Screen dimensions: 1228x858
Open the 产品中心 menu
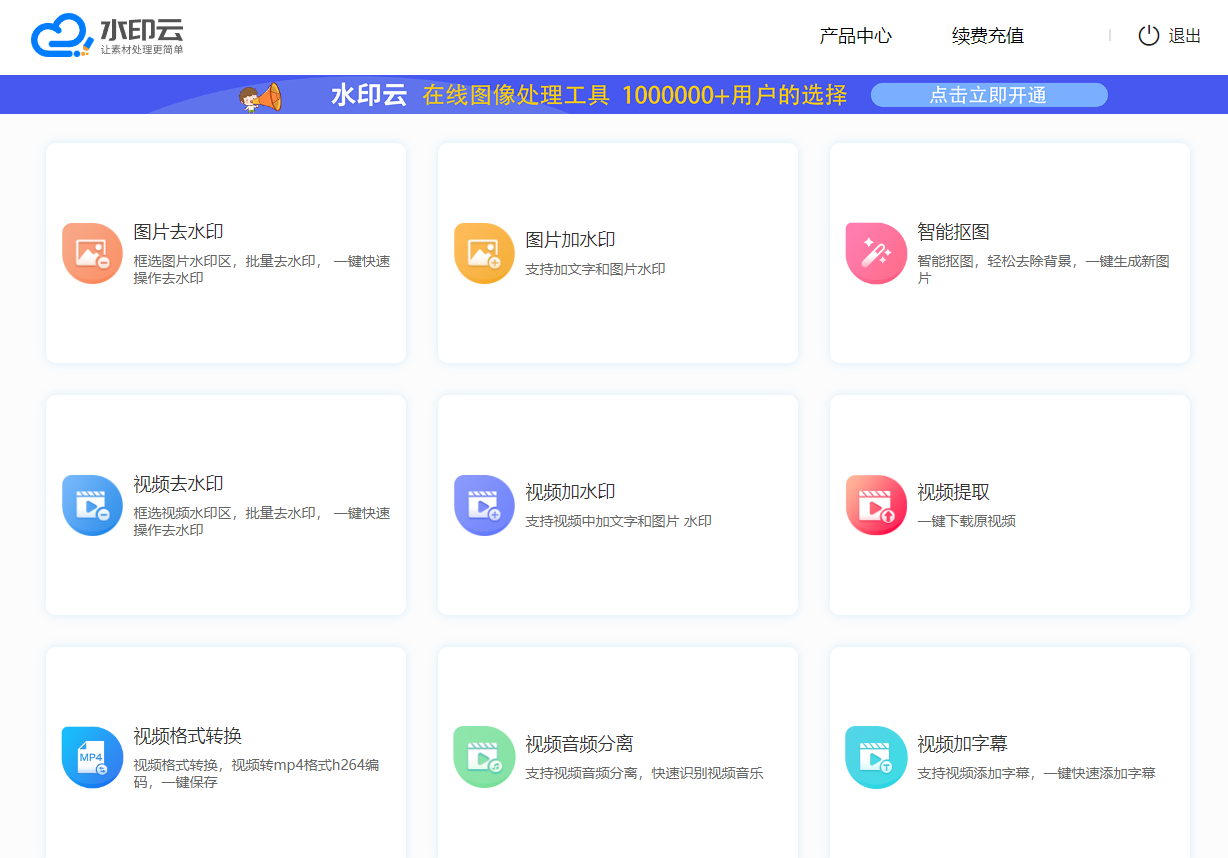click(x=855, y=36)
